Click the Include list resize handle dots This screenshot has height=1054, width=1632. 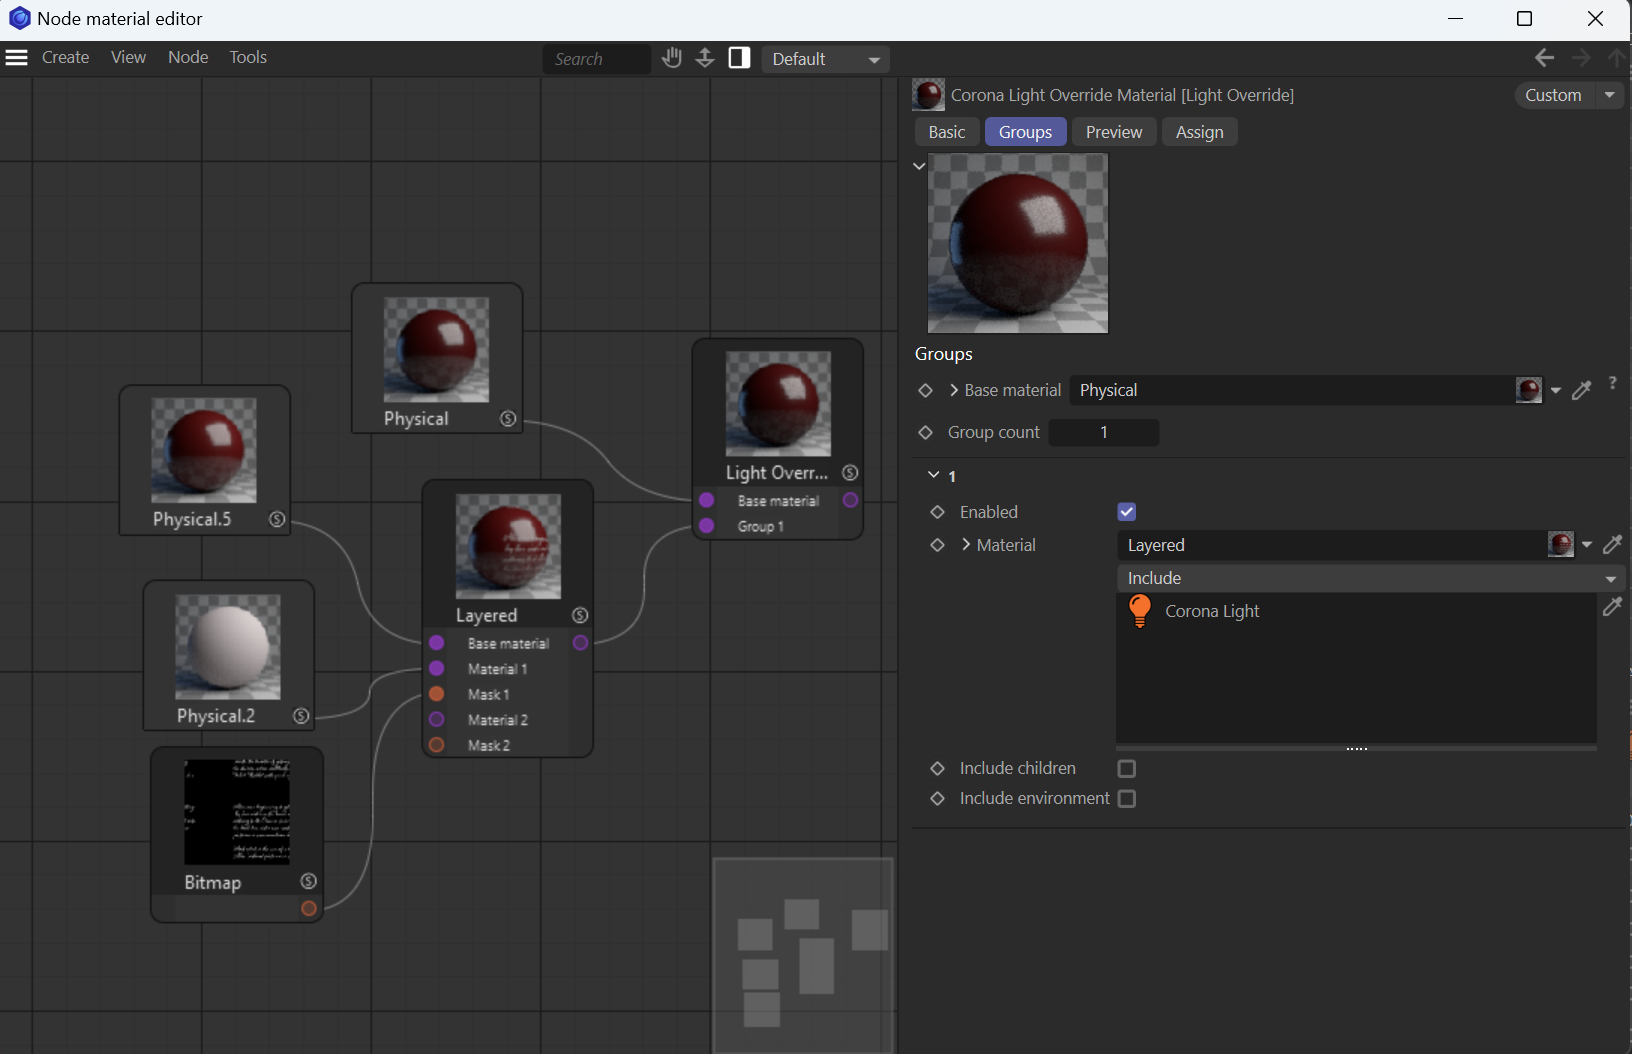click(1357, 748)
